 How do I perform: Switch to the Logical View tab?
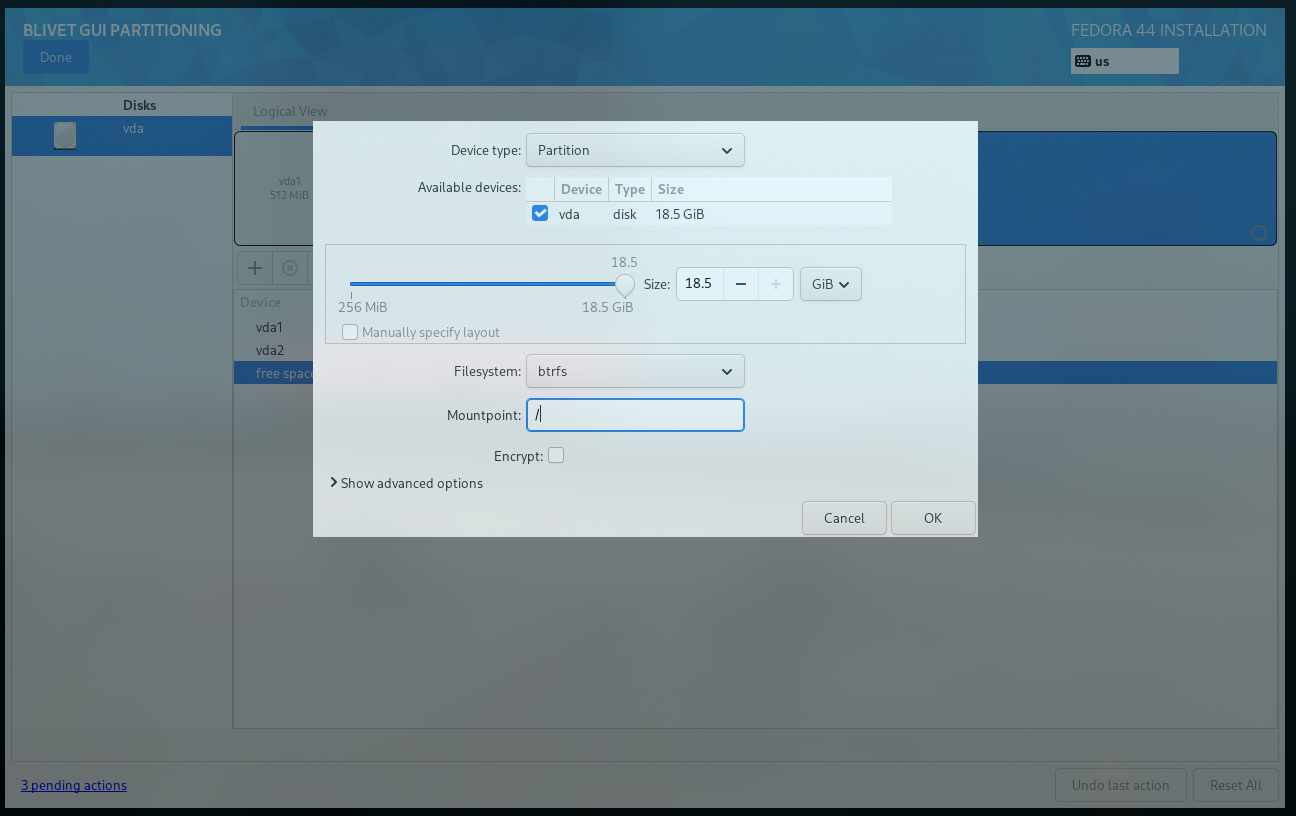290,111
